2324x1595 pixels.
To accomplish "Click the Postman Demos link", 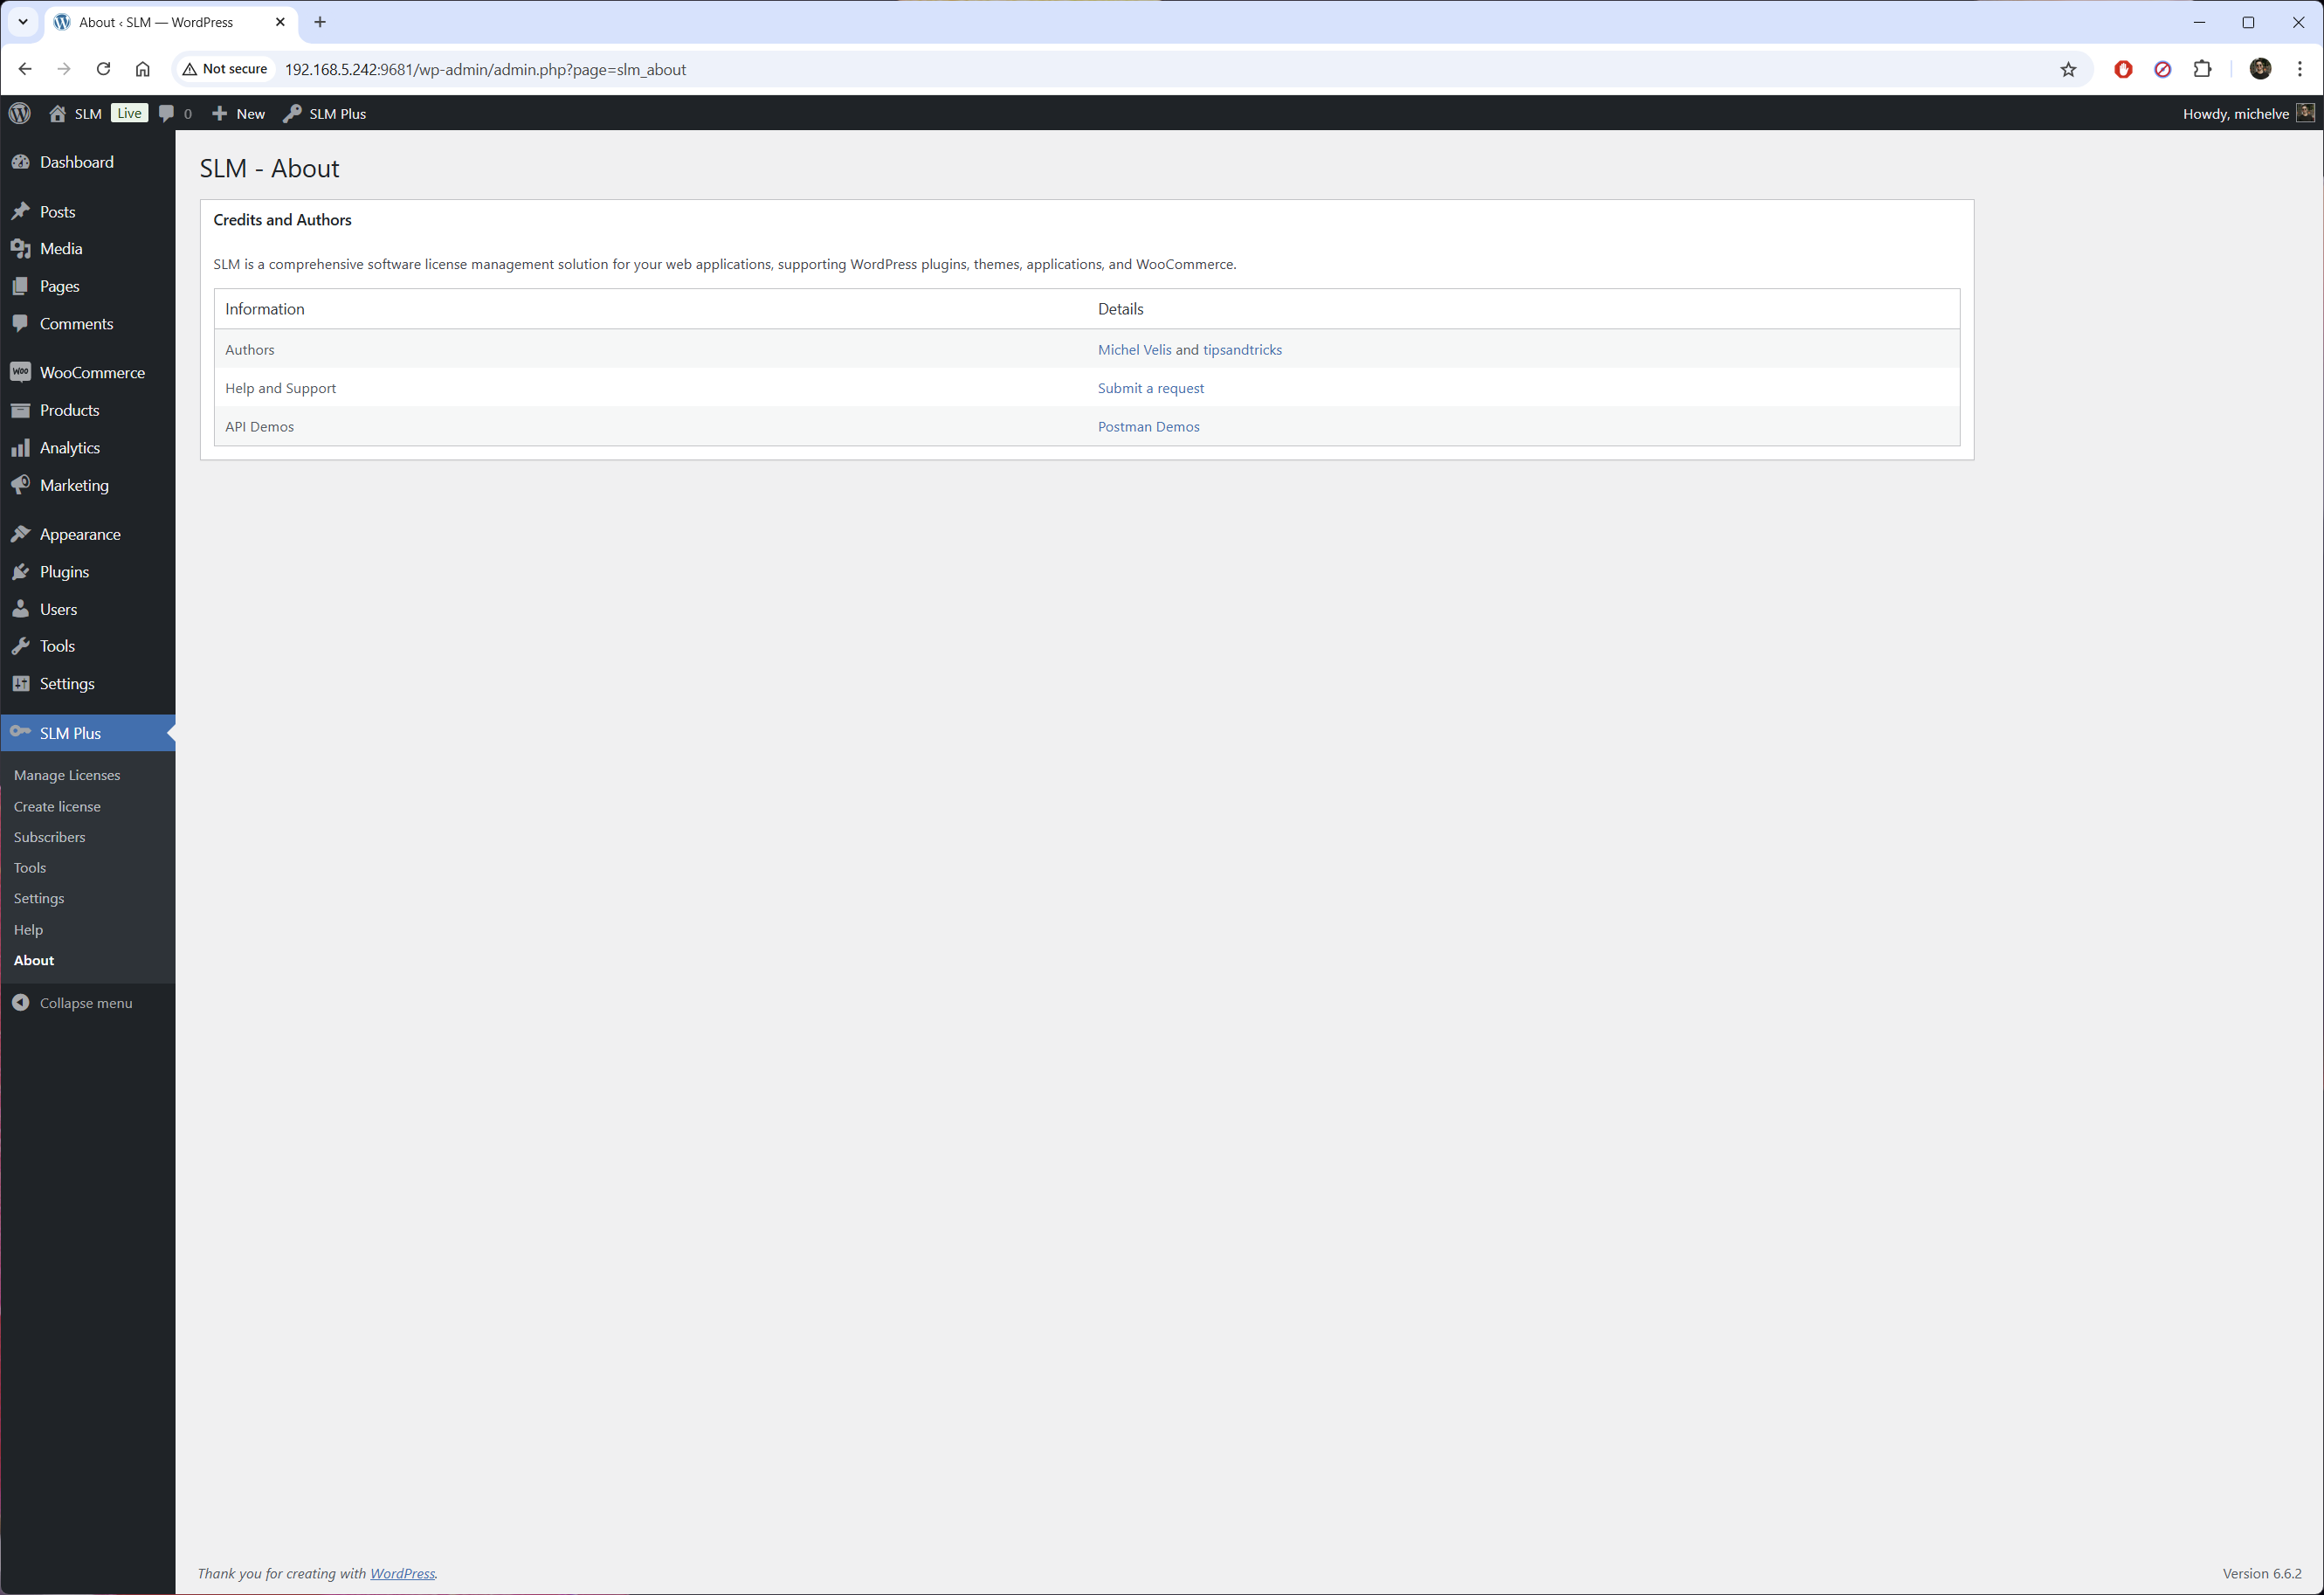I will pyautogui.click(x=1148, y=426).
